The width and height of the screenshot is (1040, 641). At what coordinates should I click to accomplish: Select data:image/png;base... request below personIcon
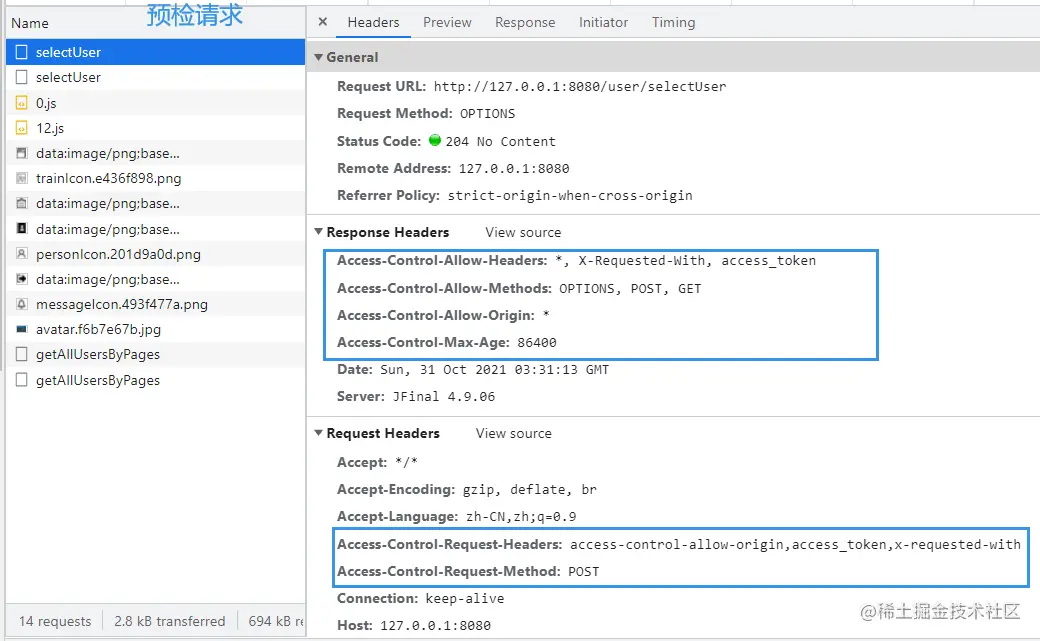(155, 280)
